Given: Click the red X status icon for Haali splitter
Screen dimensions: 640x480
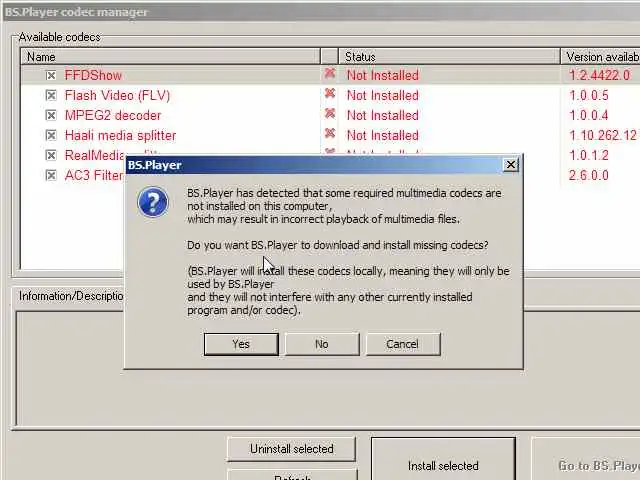Looking at the screenshot, I should [x=330, y=133].
